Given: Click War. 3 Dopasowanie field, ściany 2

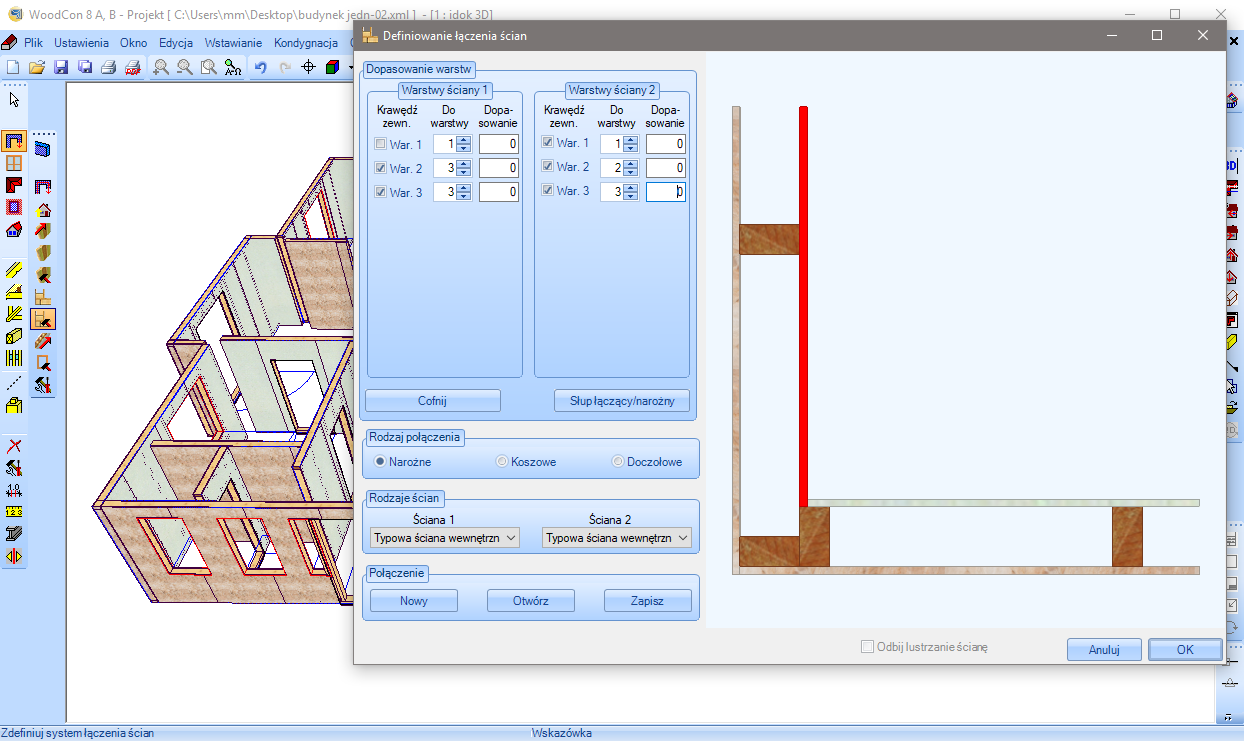Looking at the screenshot, I should point(666,192).
